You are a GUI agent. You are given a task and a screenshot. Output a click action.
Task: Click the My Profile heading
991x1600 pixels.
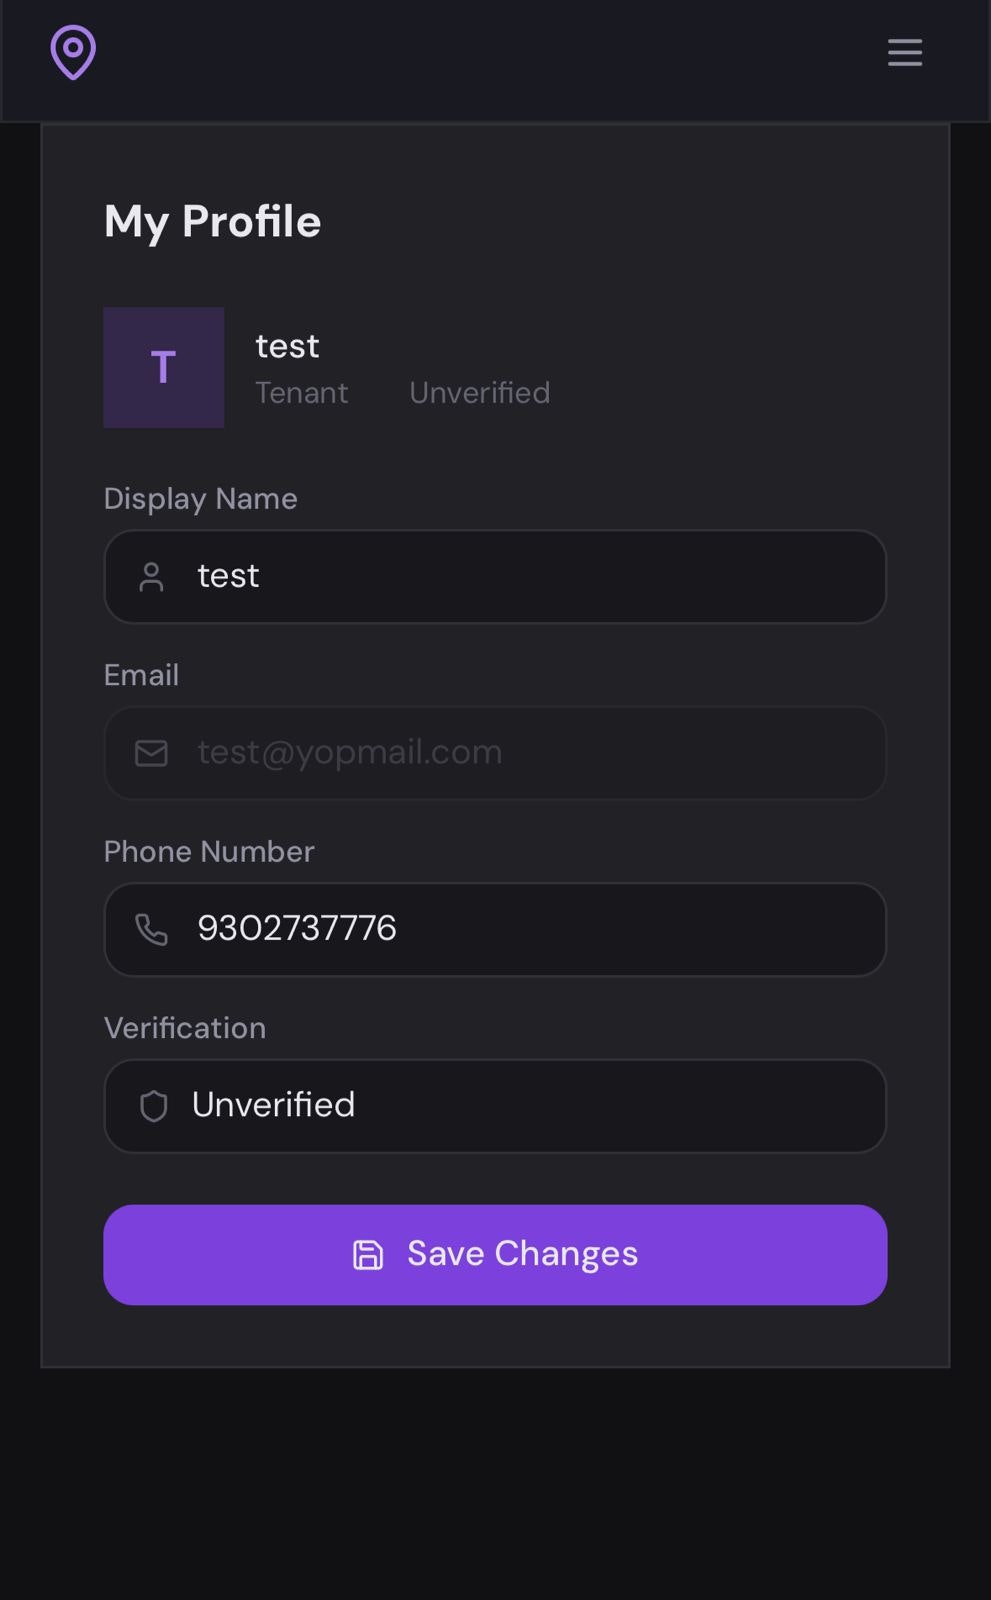click(x=212, y=221)
